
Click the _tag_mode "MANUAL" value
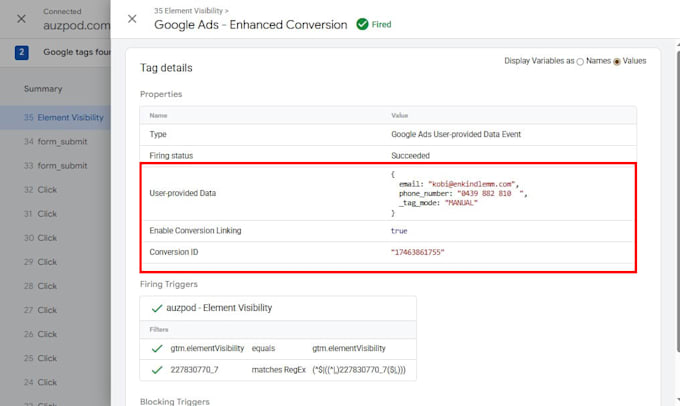pos(461,203)
